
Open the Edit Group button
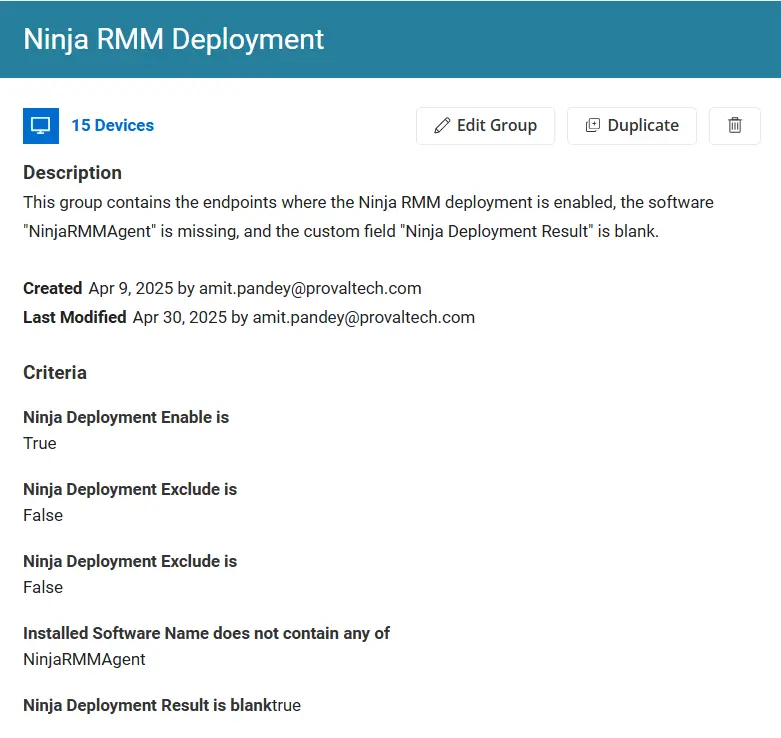[x=485, y=126]
